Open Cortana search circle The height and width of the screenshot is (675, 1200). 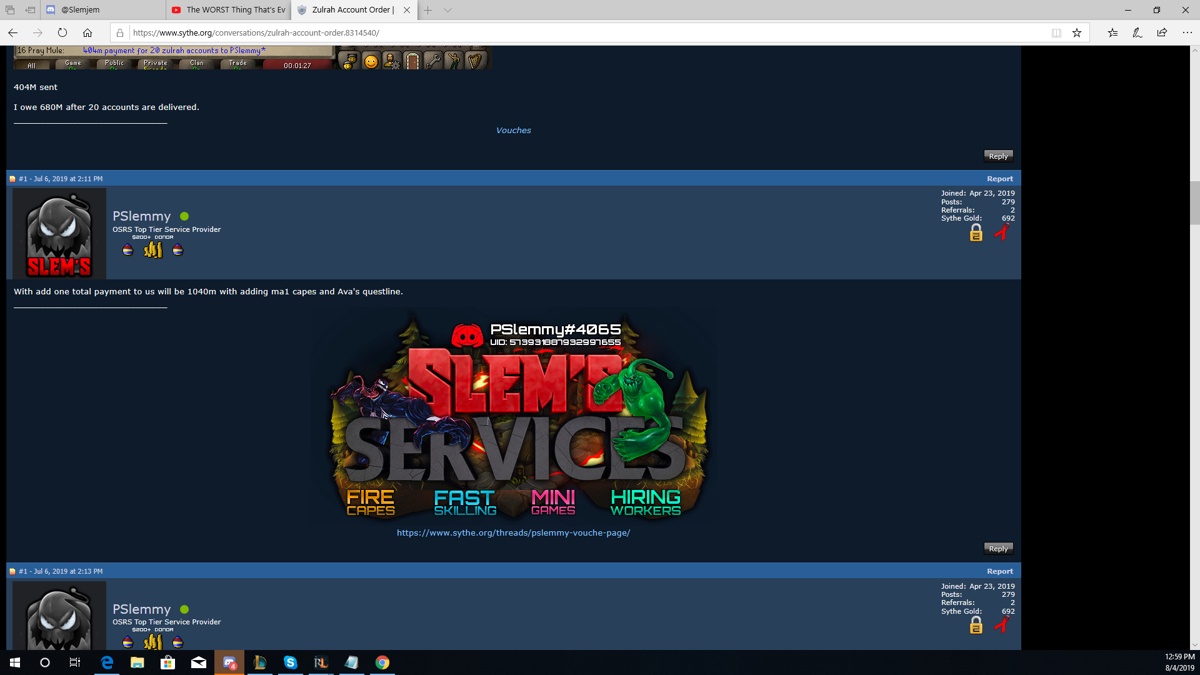[x=45, y=662]
